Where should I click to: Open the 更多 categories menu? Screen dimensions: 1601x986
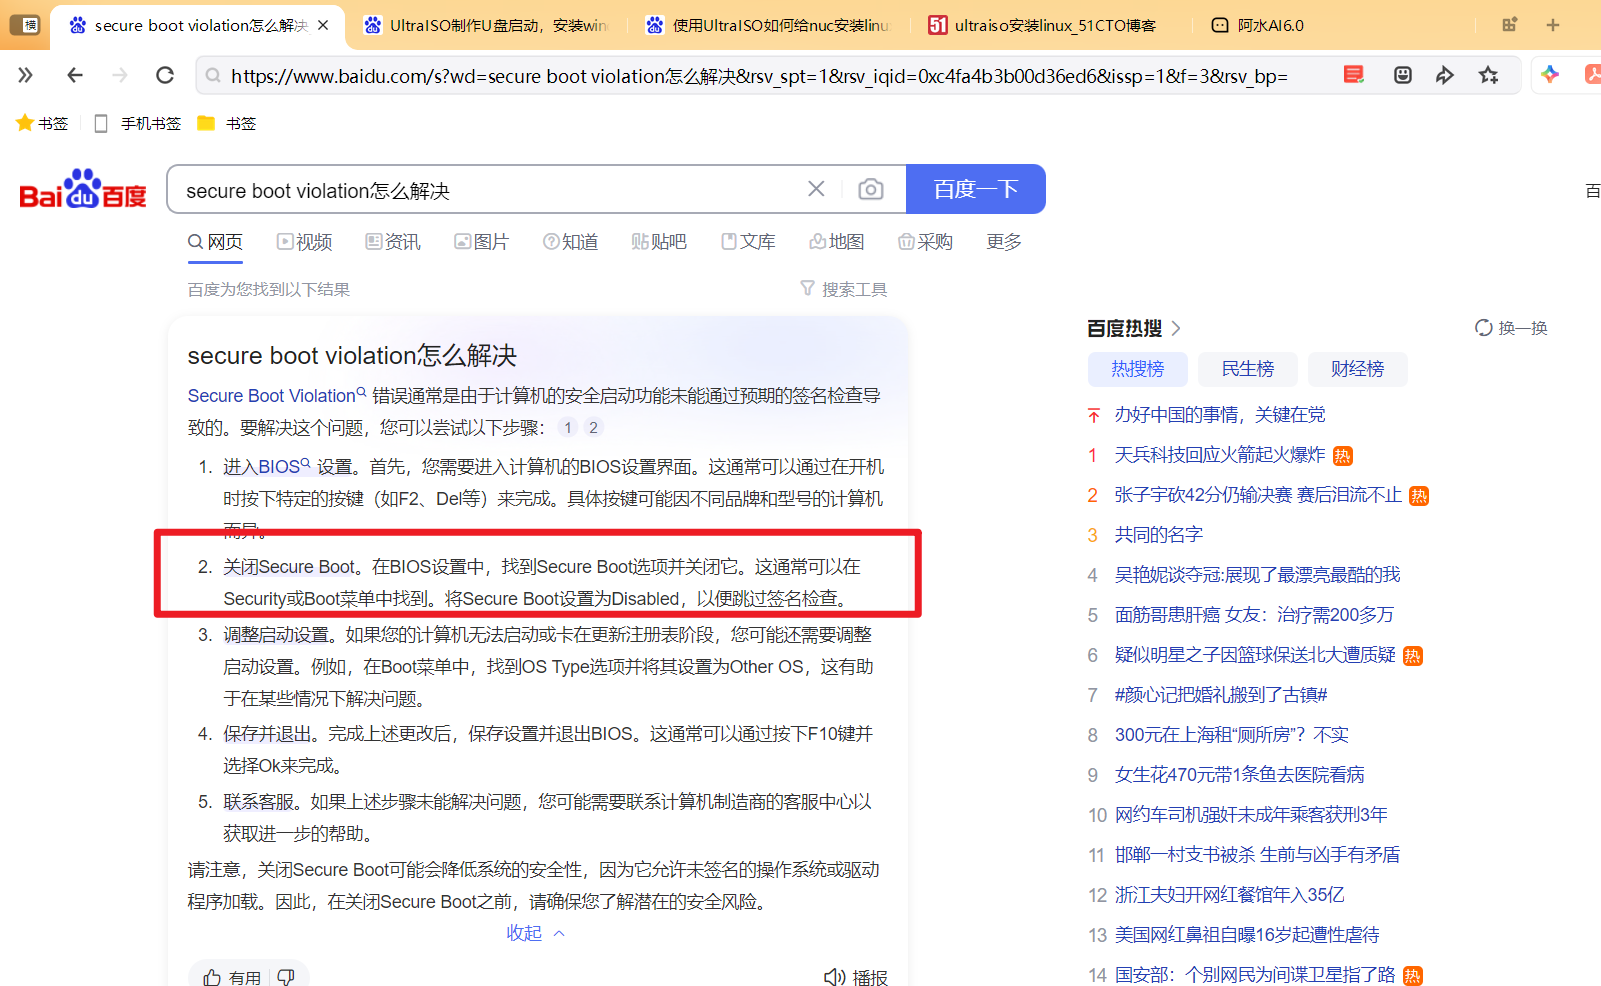(1004, 242)
